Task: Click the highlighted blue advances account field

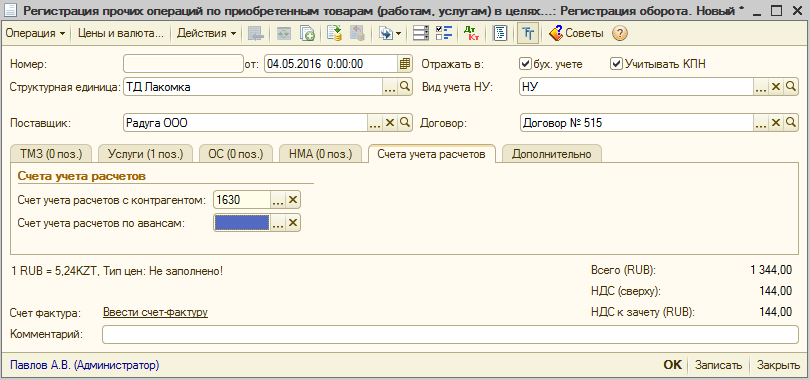Action: [x=242, y=223]
